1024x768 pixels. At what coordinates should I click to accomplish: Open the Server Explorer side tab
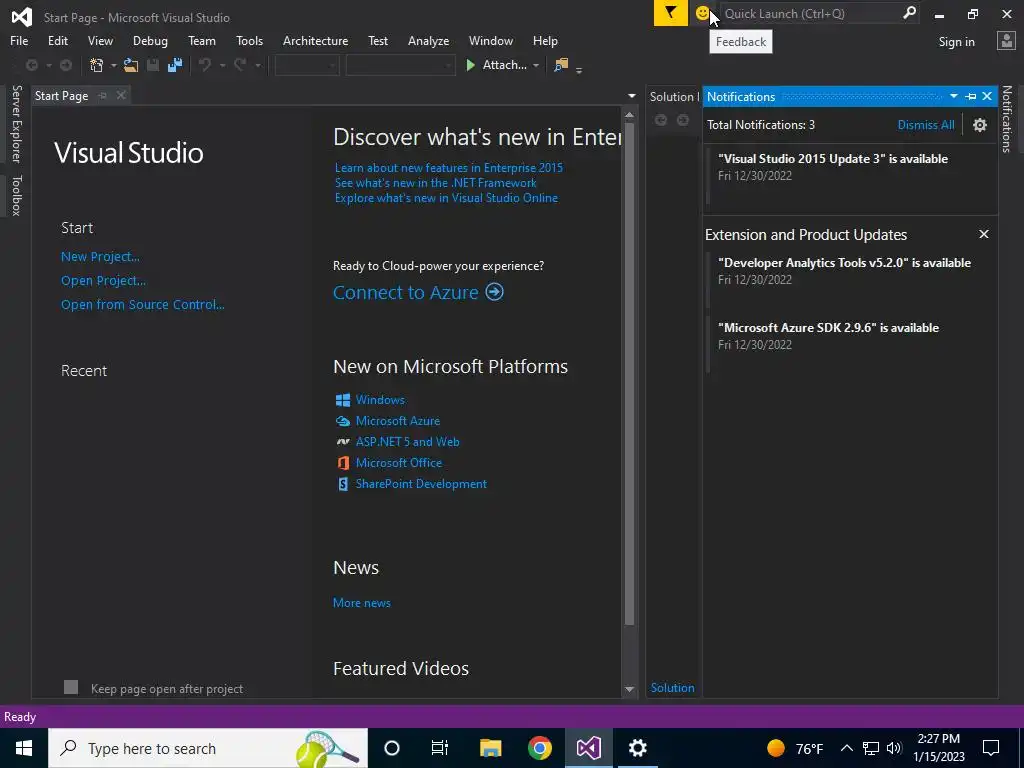click(16, 124)
